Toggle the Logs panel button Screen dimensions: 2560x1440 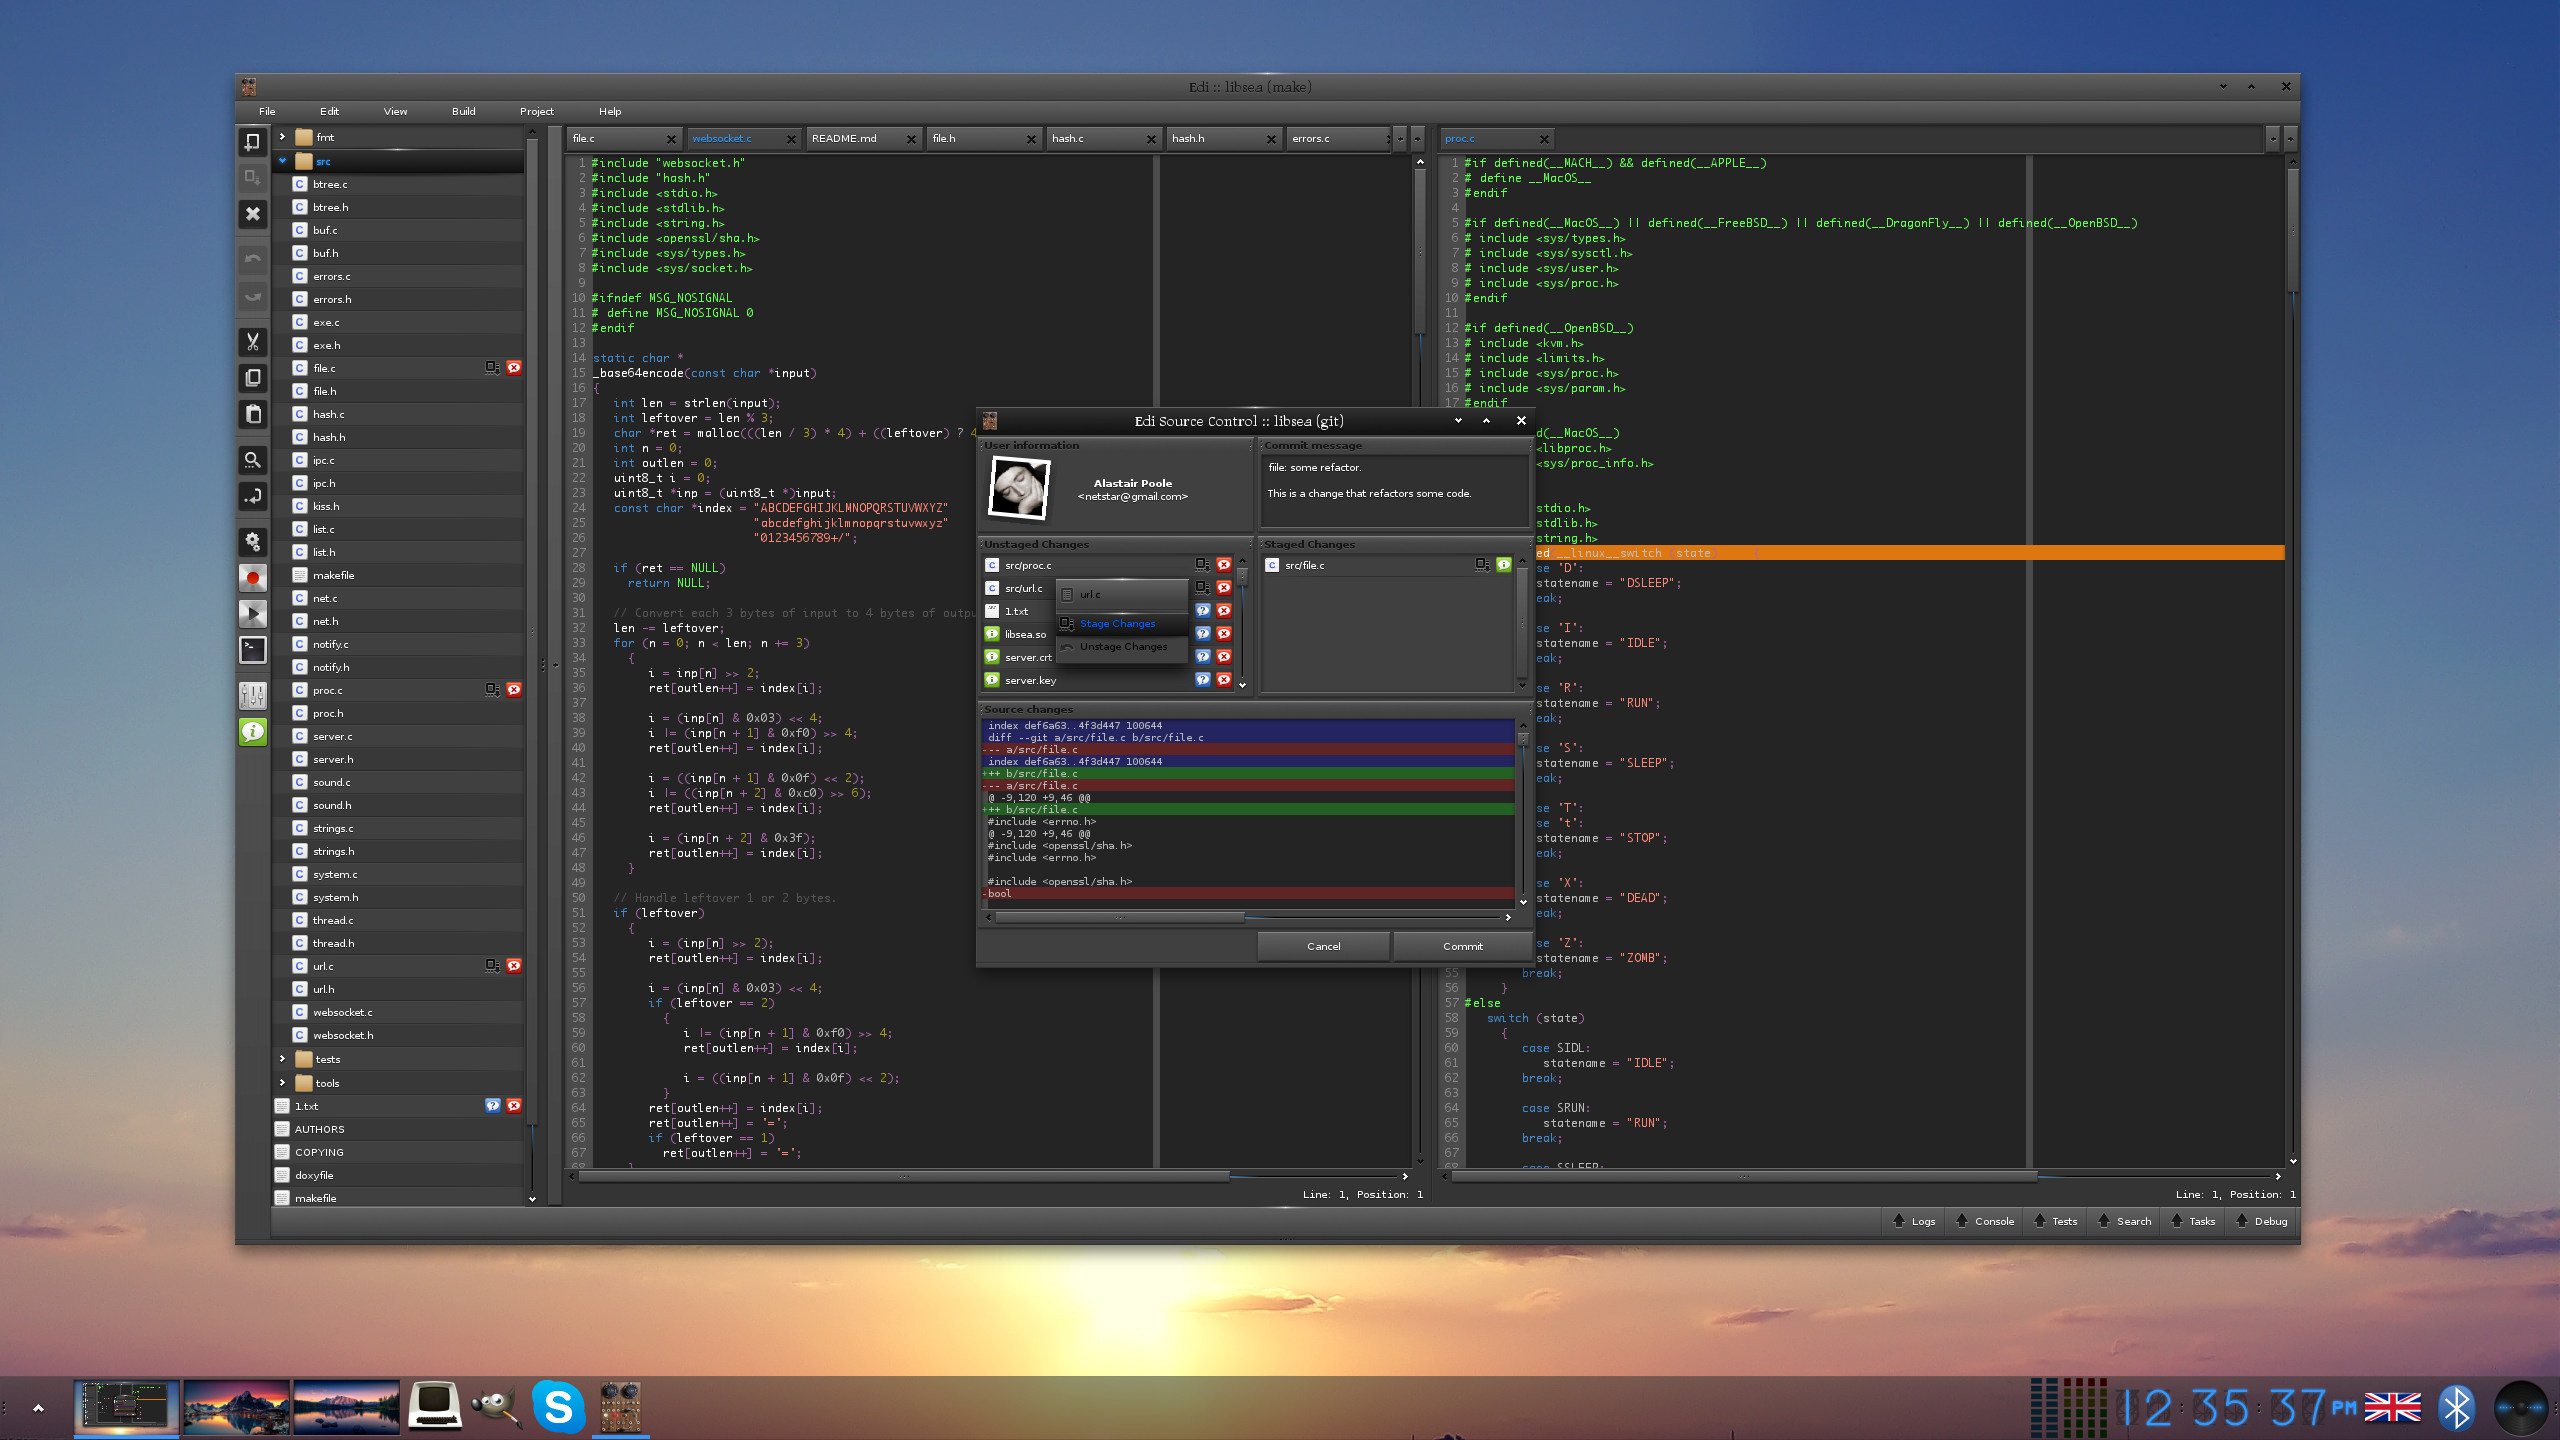pyautogui.click(x=1914, y=1221)
